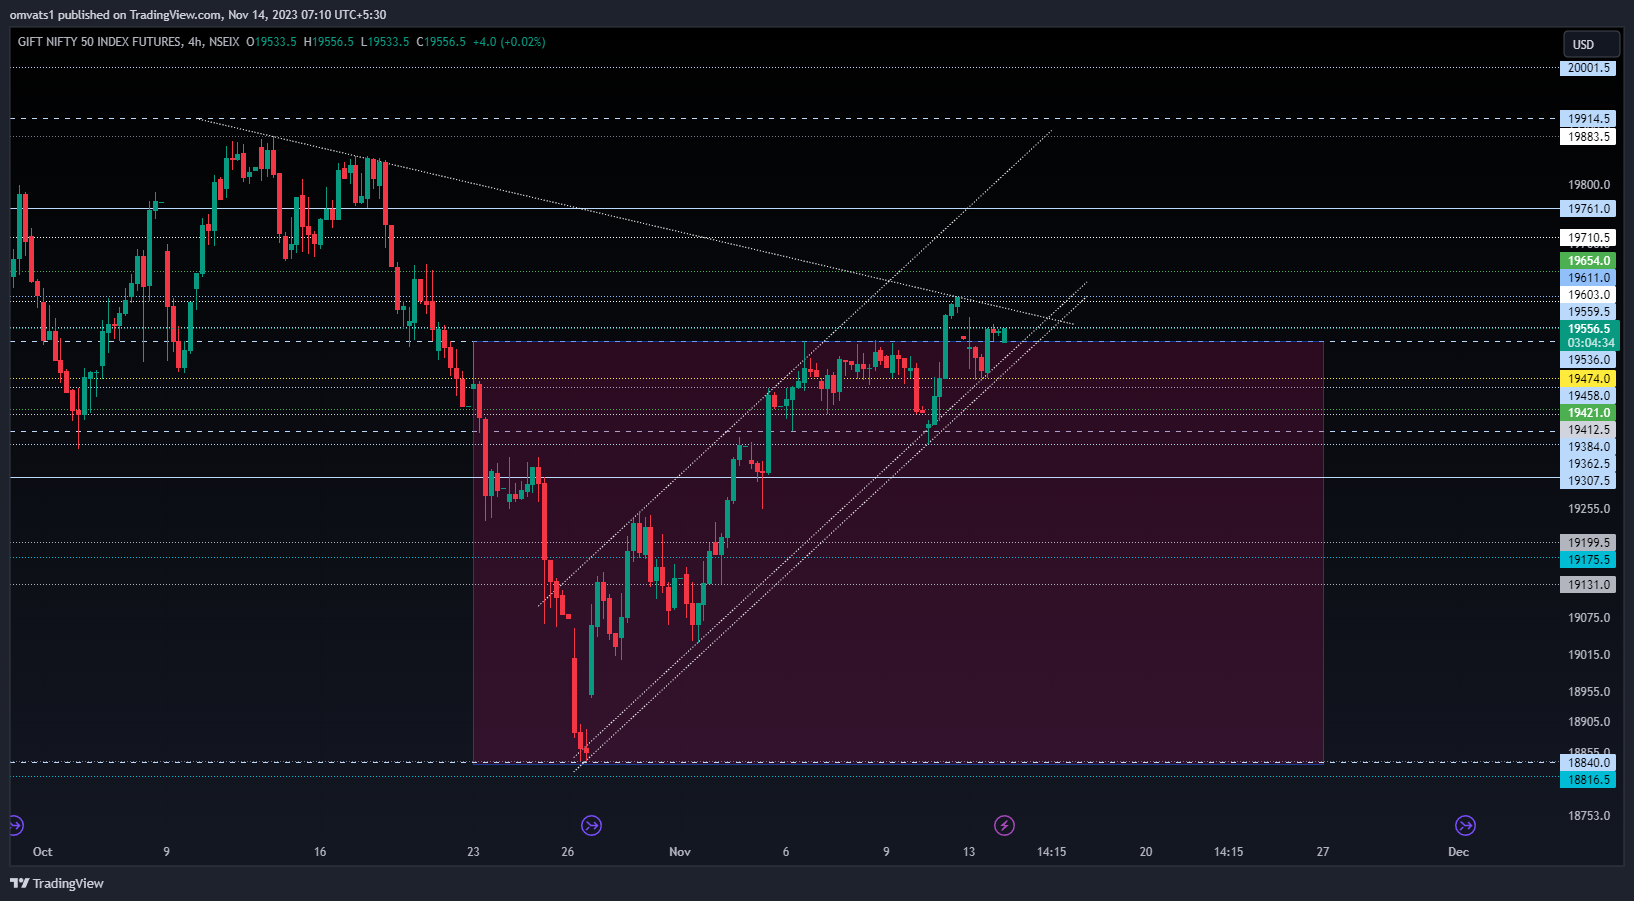This screenshot has height=901, width=1634.
Task: Click the 19255.0 price scale value
Action: pyautogui.click(x=1589, y=509)
